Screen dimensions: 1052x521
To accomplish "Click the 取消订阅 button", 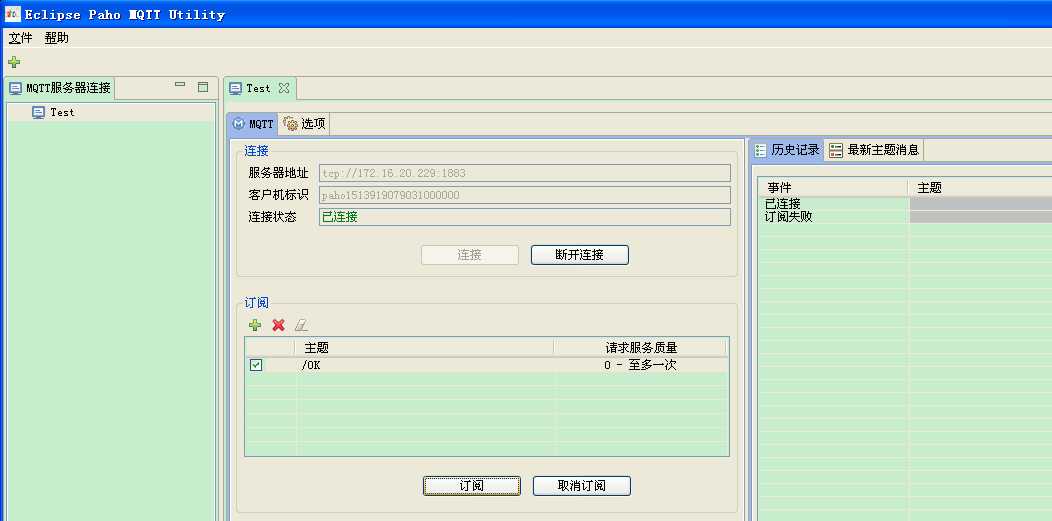I will click(582, 485).
